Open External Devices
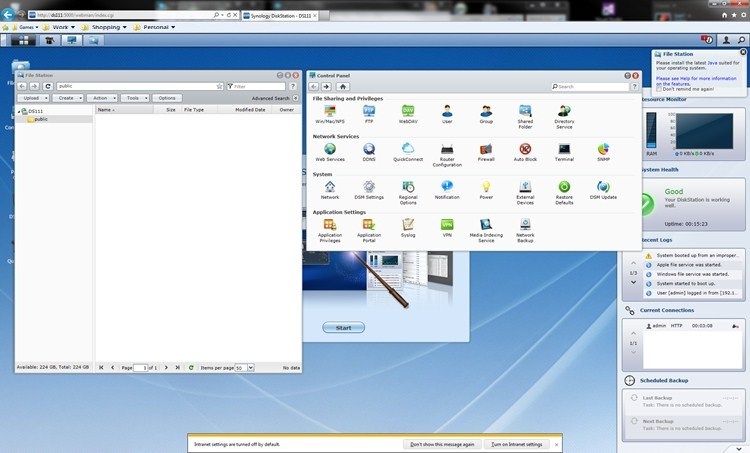750x453 pixels. [x=525, y=192]
